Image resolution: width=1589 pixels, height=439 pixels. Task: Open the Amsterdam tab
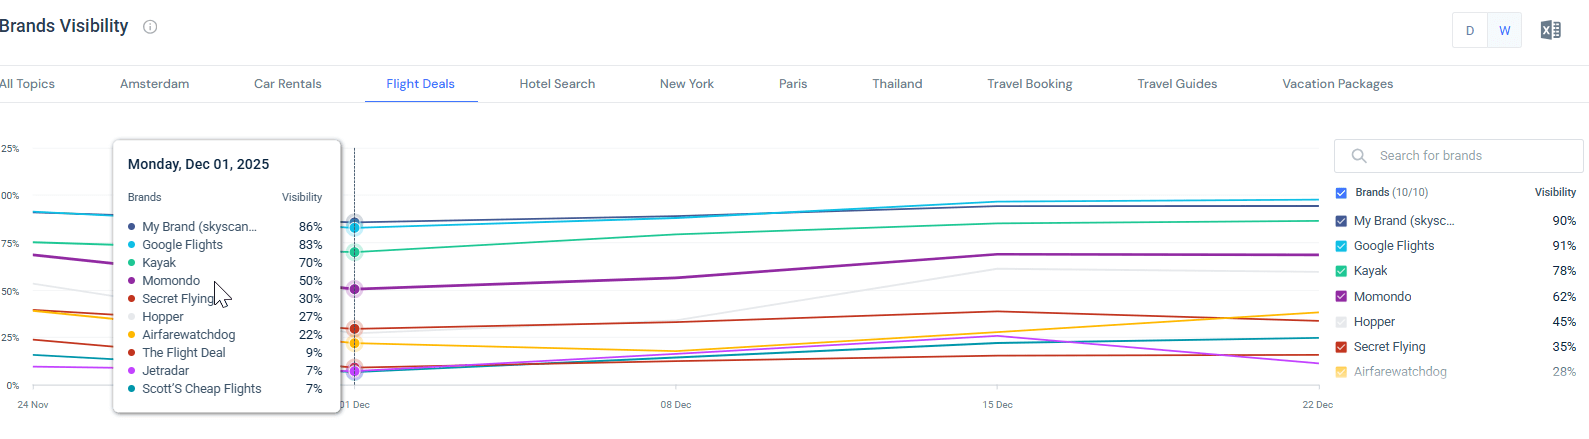pos(154,84)
